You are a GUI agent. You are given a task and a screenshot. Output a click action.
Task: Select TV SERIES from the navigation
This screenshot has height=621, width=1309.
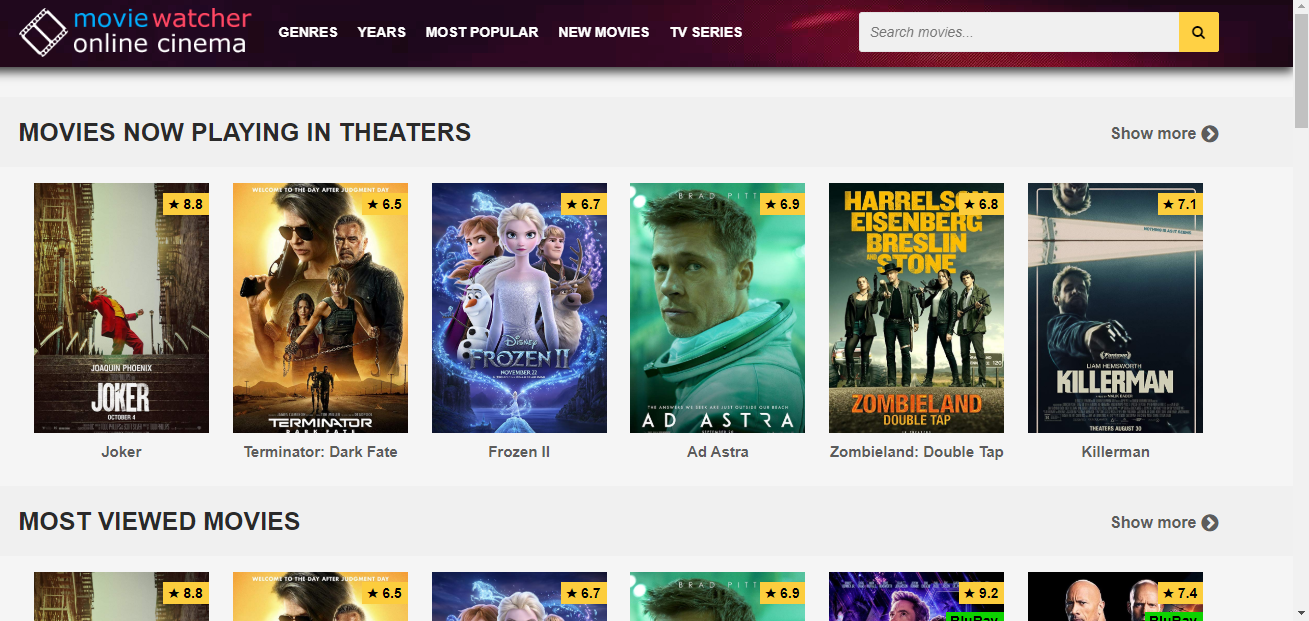[706, 31]
